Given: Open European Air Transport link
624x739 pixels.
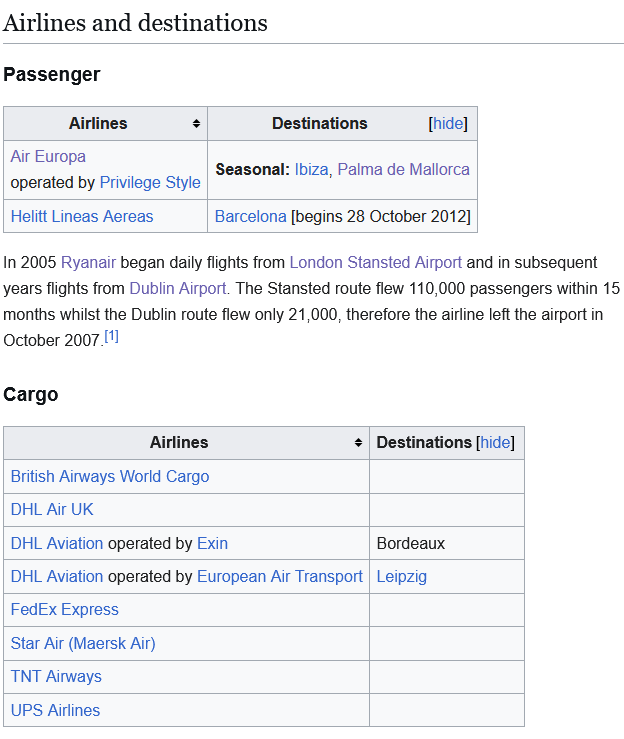Looking at the screenshot, I should coord(280,576).
